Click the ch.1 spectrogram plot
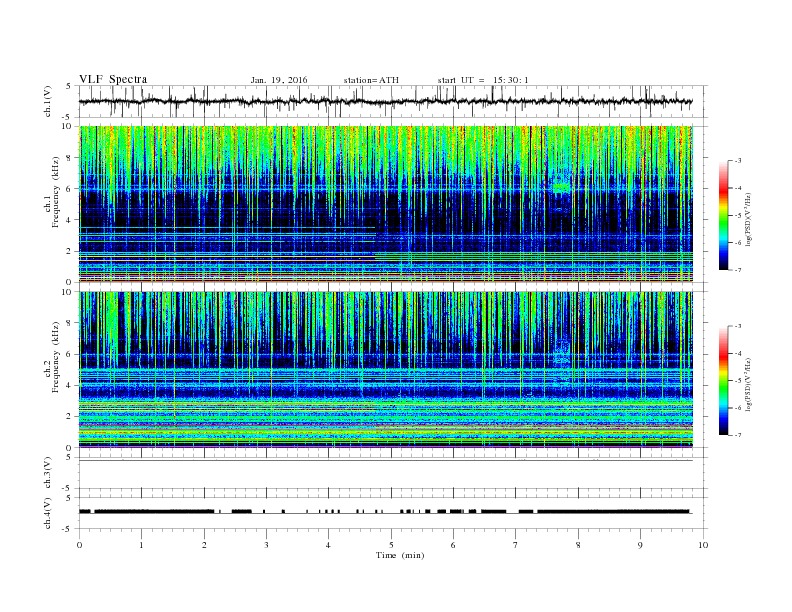The height and width of the screenshot is (612, 792). pyautogui.click(x=386, y=204)
